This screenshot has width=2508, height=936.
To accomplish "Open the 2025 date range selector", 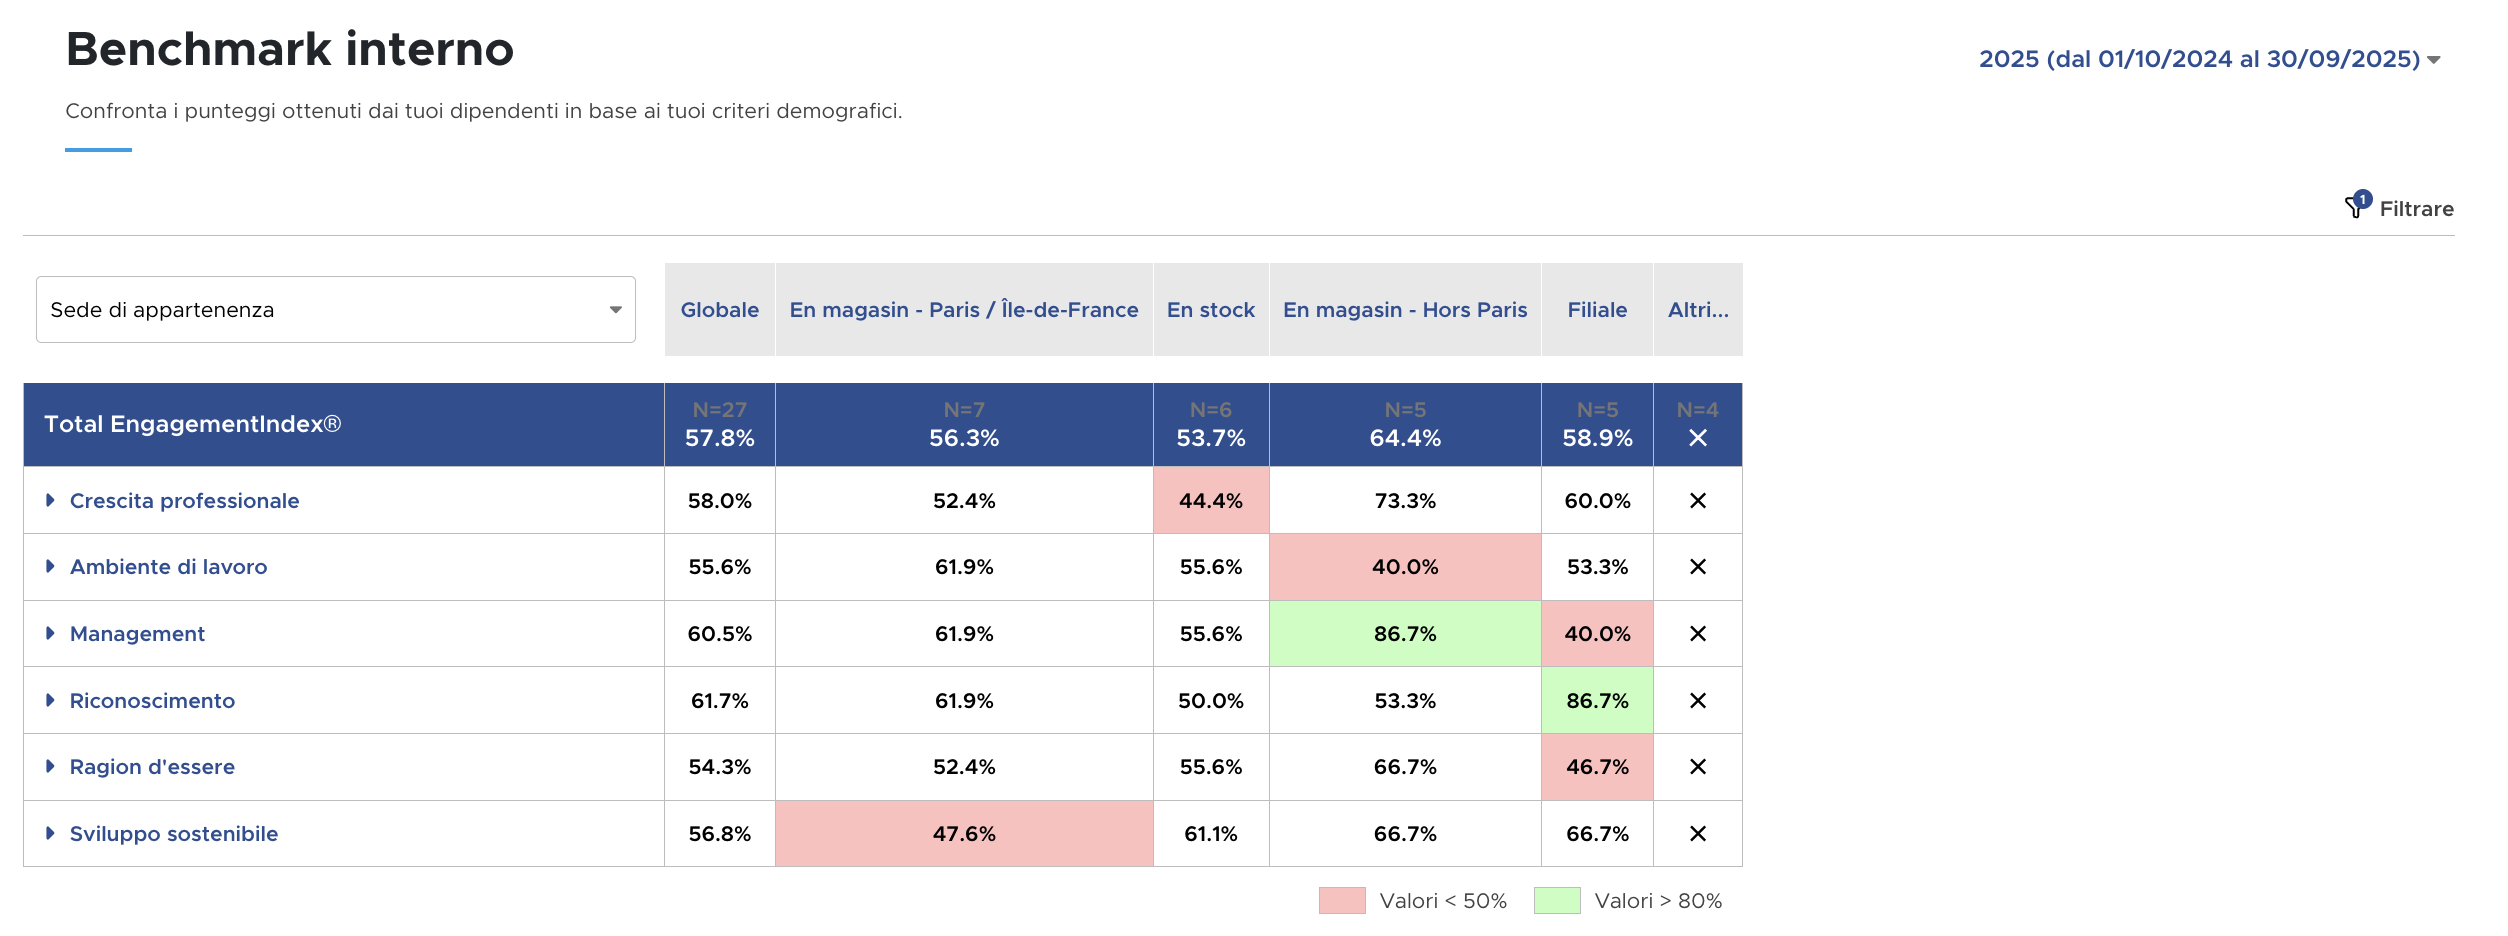I will pyautogui.click(x=2208, y=59).
